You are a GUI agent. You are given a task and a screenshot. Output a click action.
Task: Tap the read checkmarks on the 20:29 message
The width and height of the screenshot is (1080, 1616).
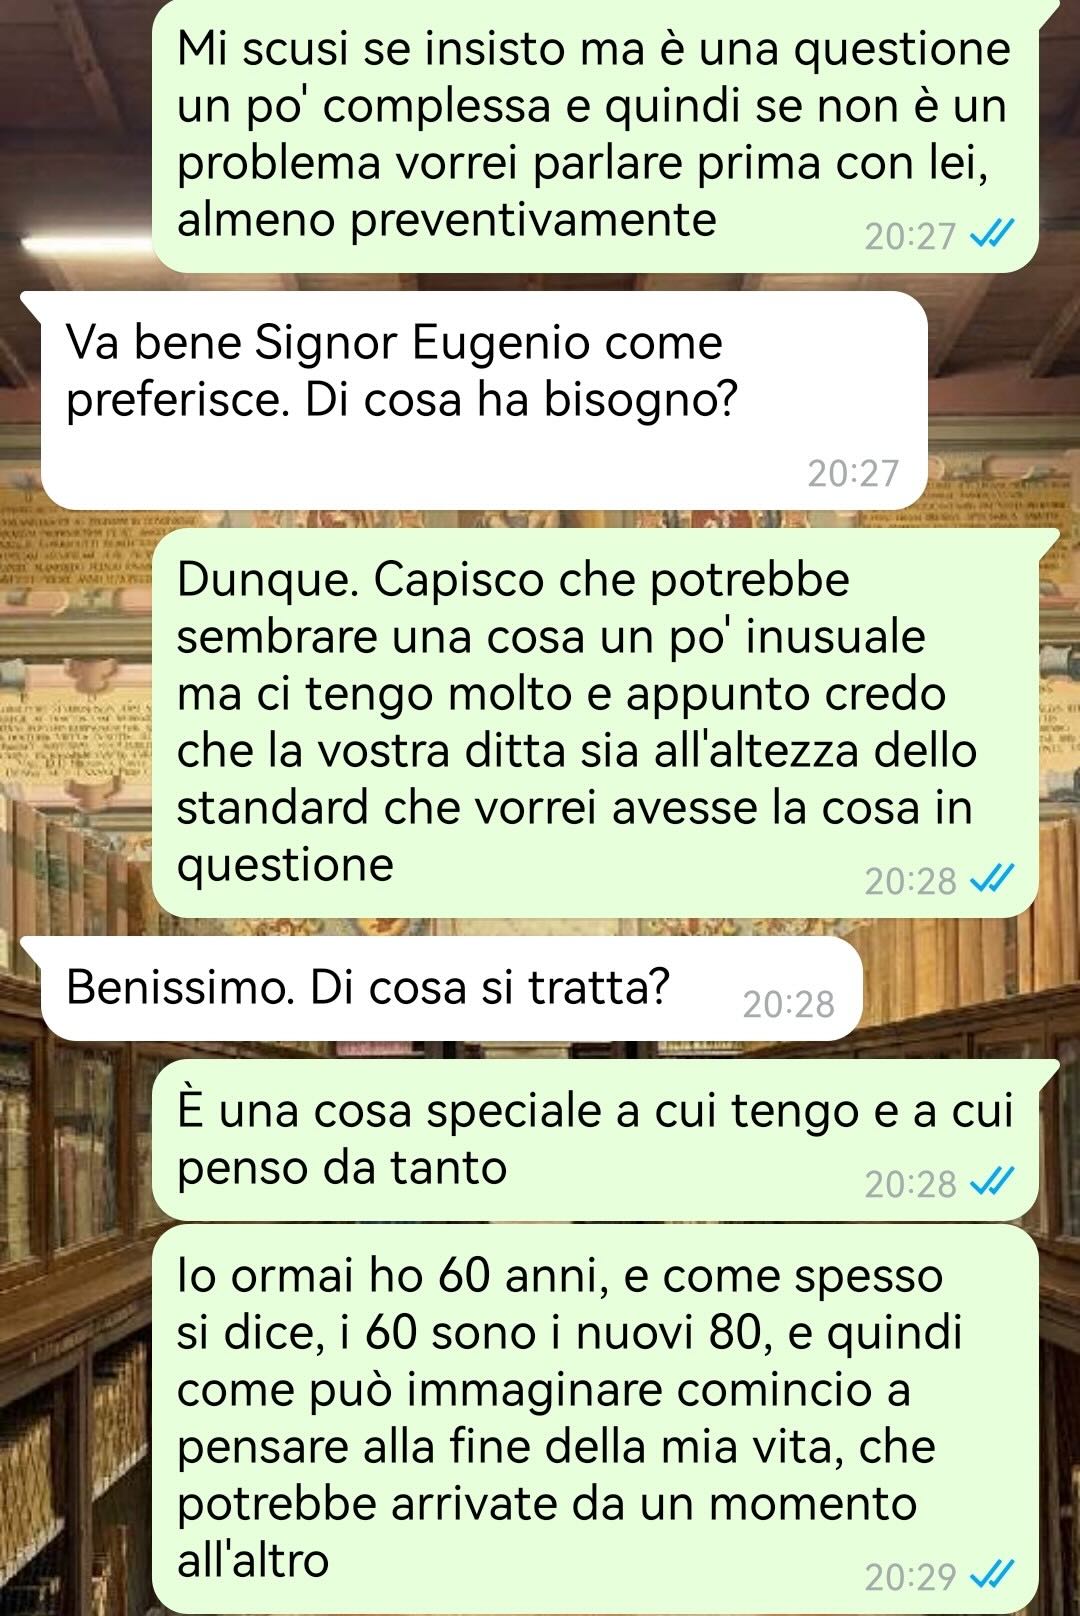(x=993, y=1576)
